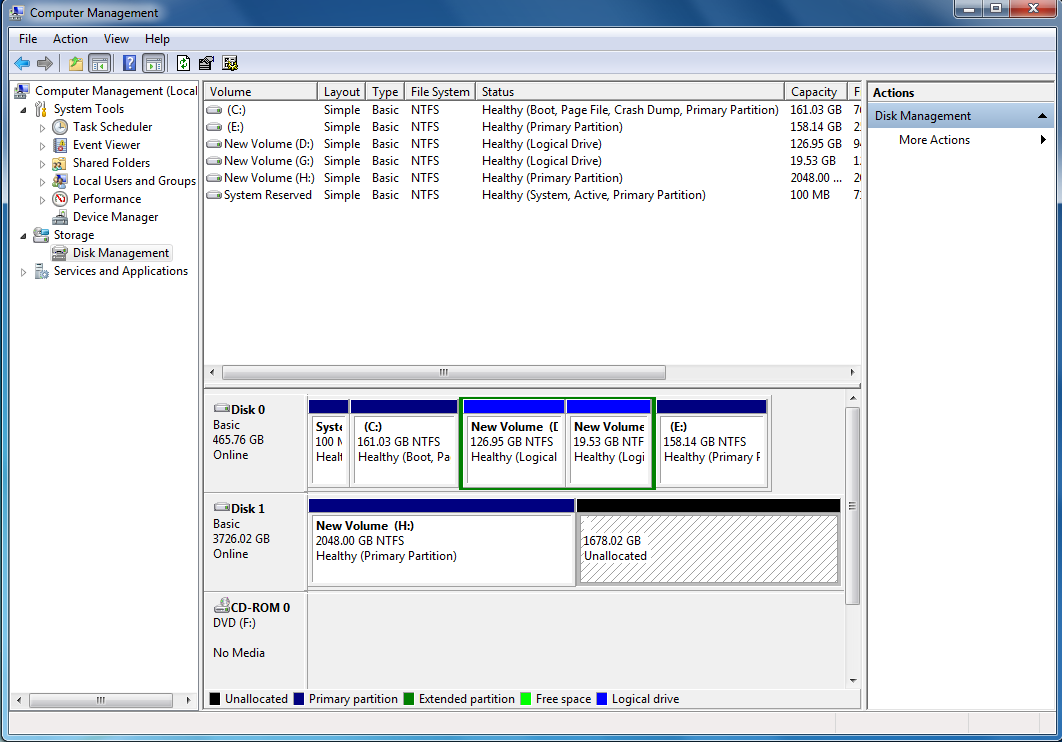The width and height of the screenshot is (1062, 742).
Task: Click the Storage node icon
Action: 41,235
